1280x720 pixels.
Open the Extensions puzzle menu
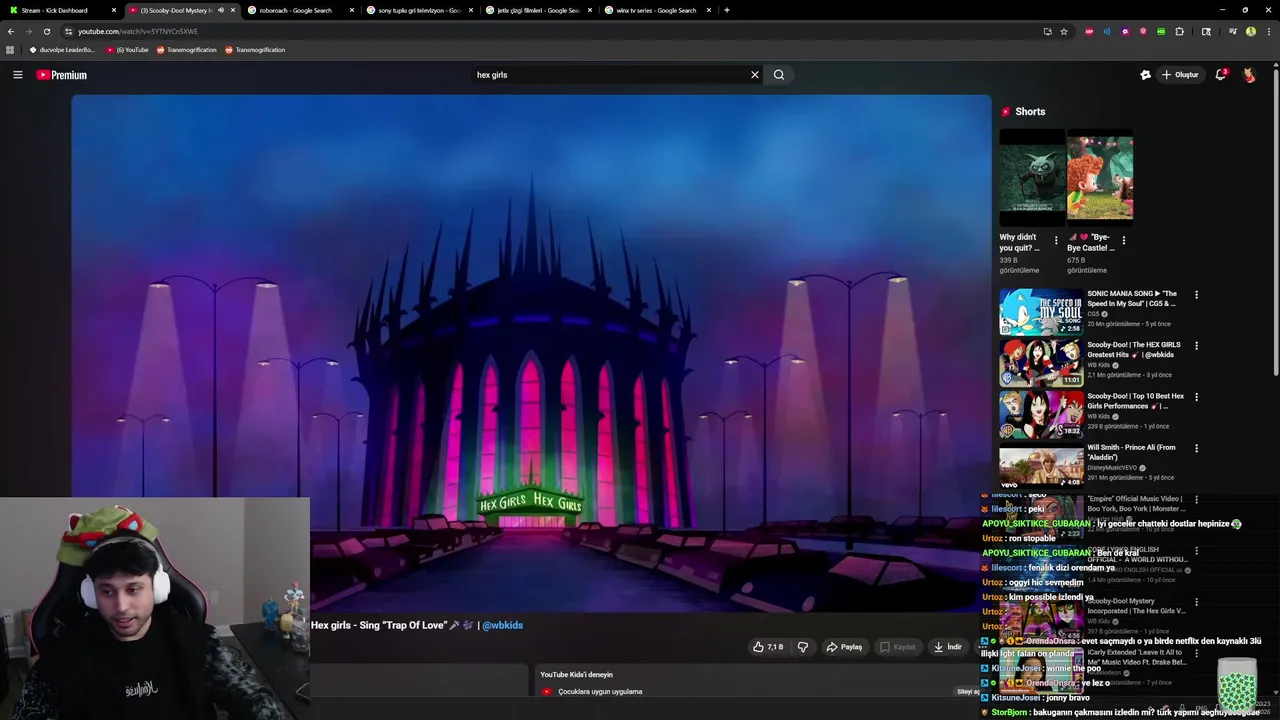click(x=1180, y=31)
